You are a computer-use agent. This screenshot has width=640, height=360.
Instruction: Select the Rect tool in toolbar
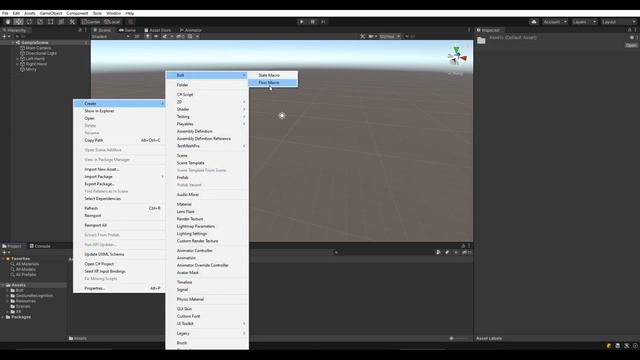point(51,22)
